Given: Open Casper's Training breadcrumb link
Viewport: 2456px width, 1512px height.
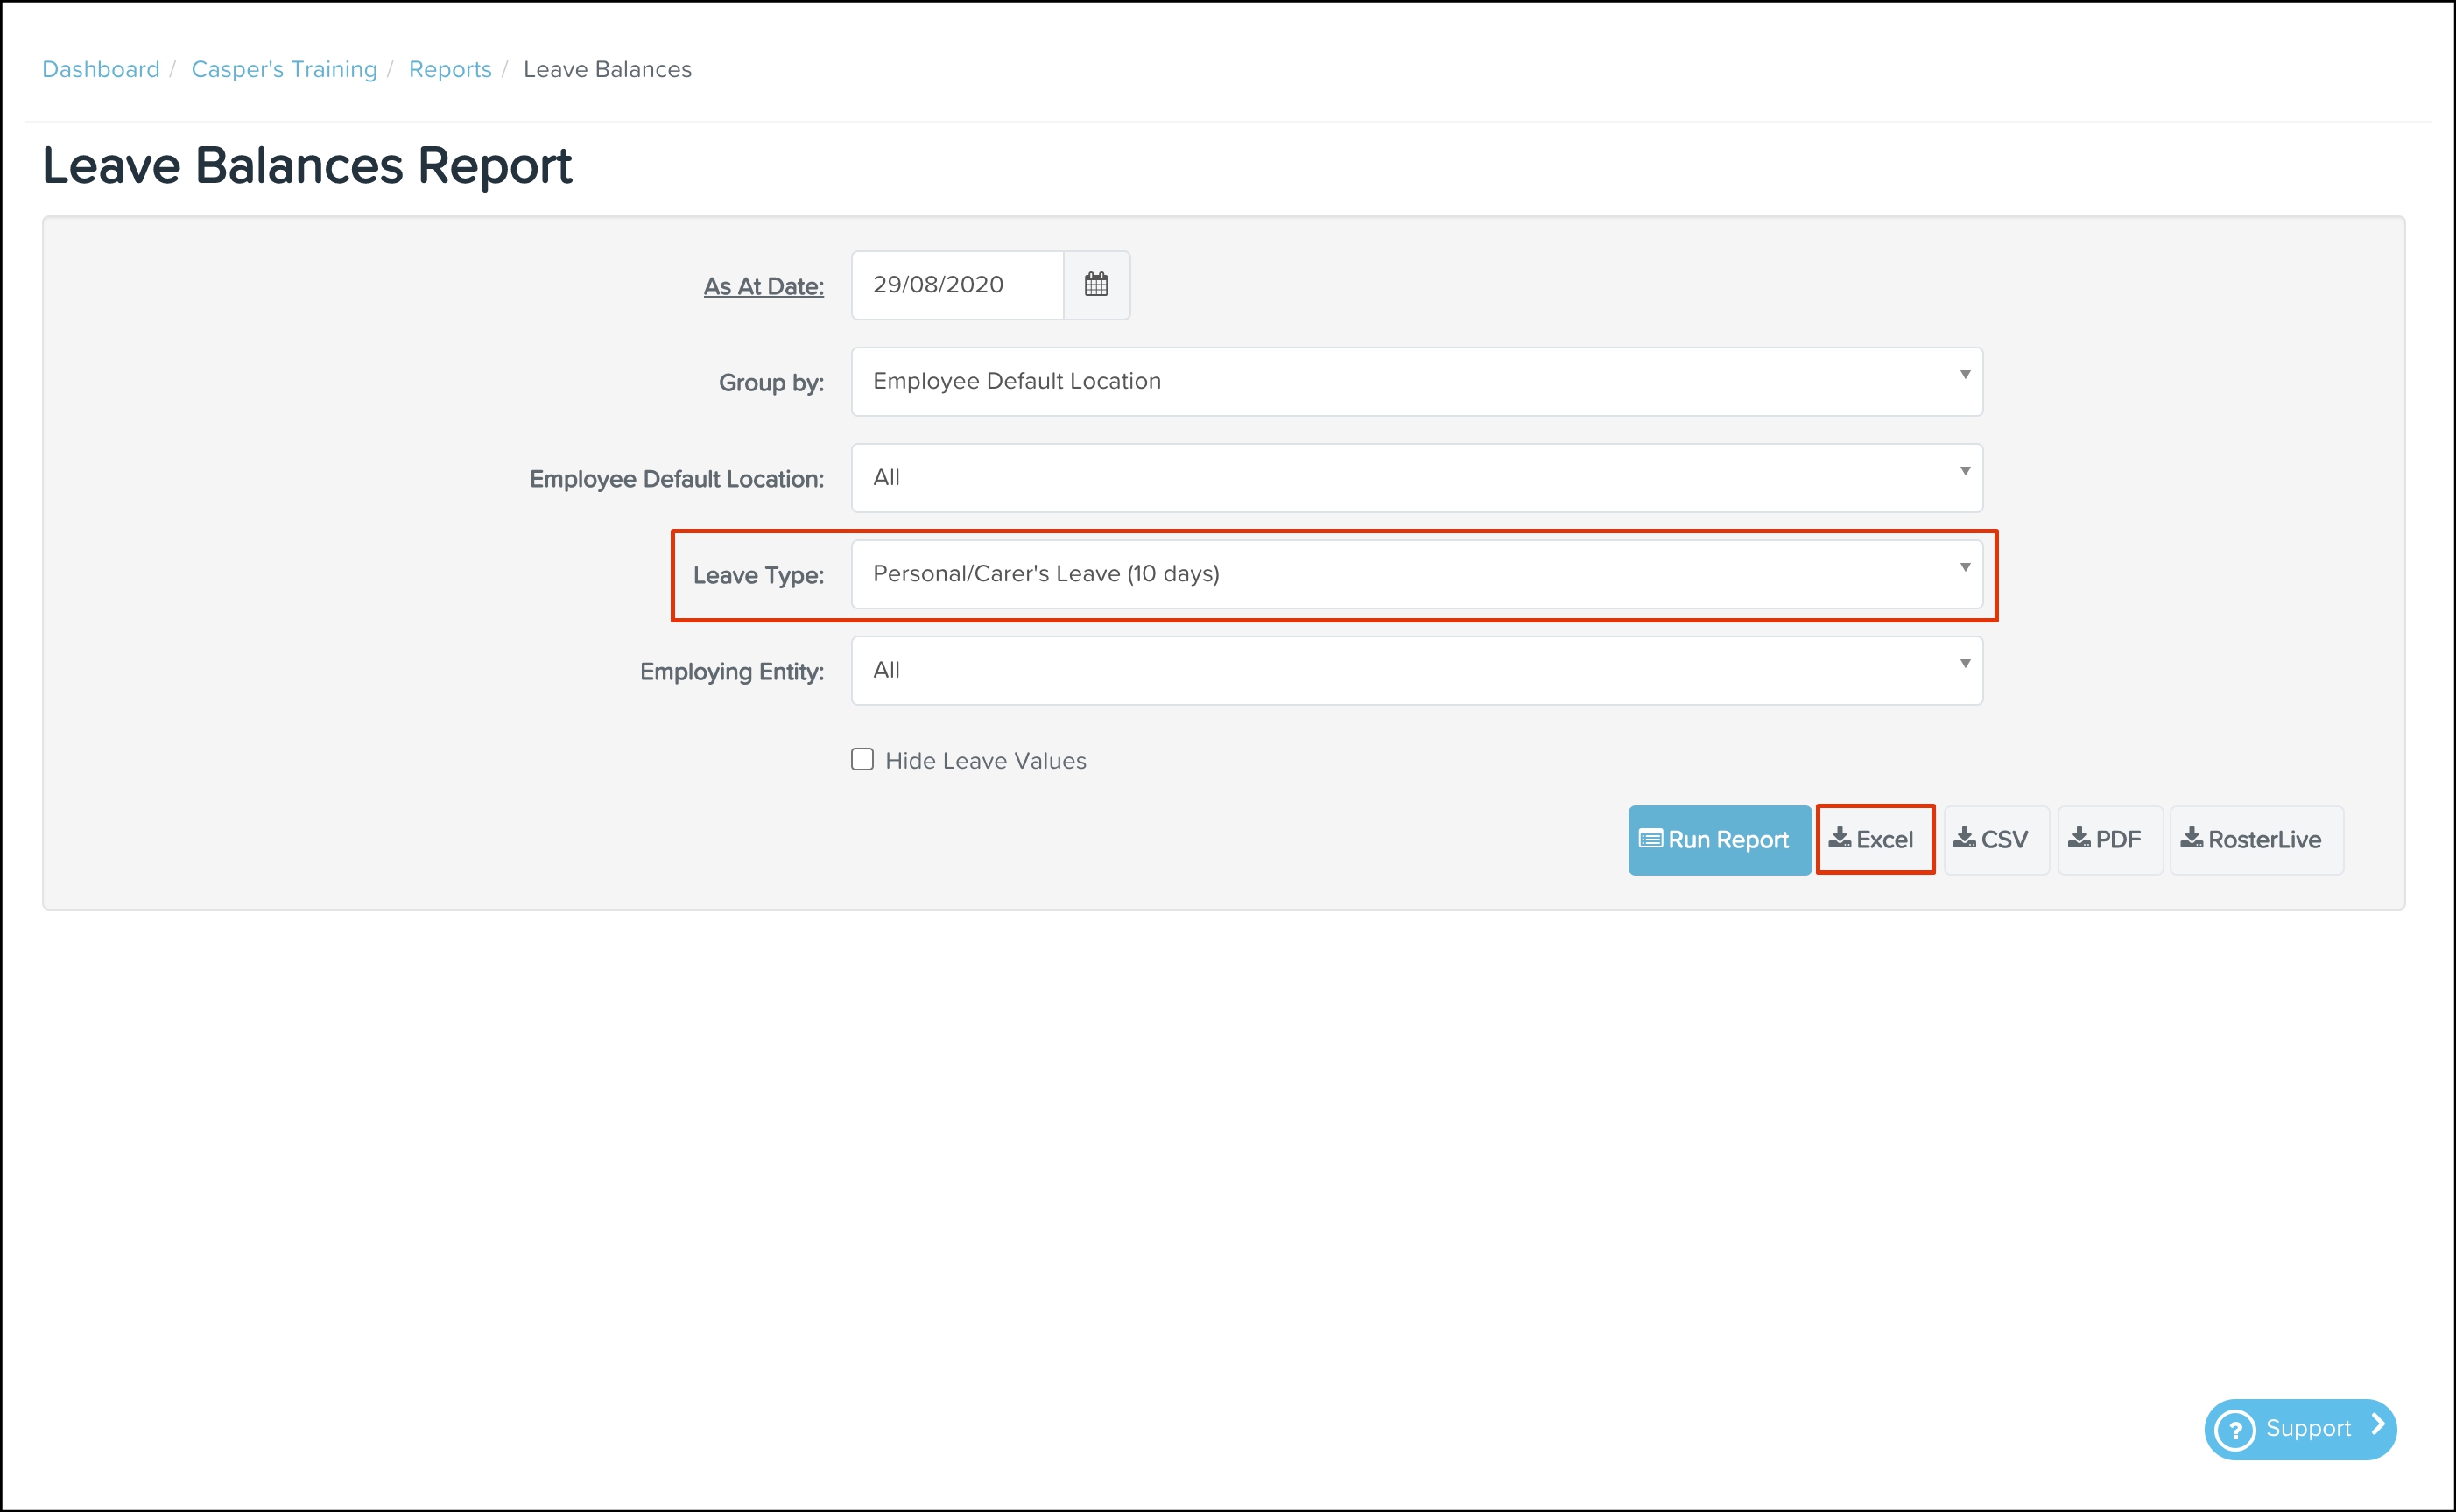Looking at the screenshot, I should tap(284, 69).
